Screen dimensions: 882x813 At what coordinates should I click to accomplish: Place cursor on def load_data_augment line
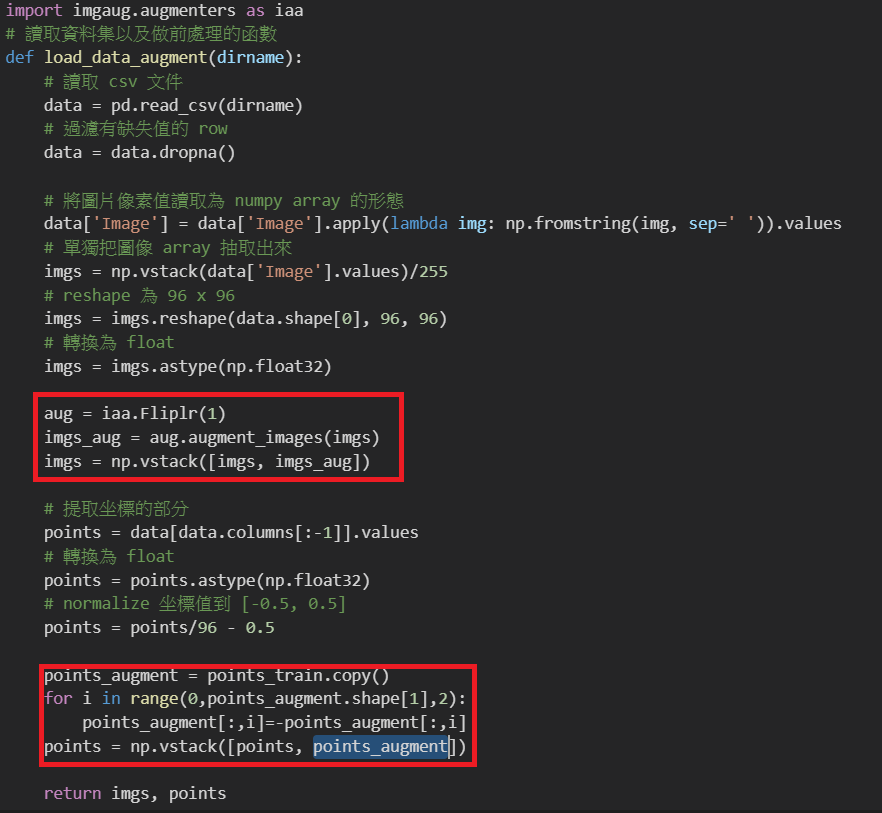pos(154,57)
